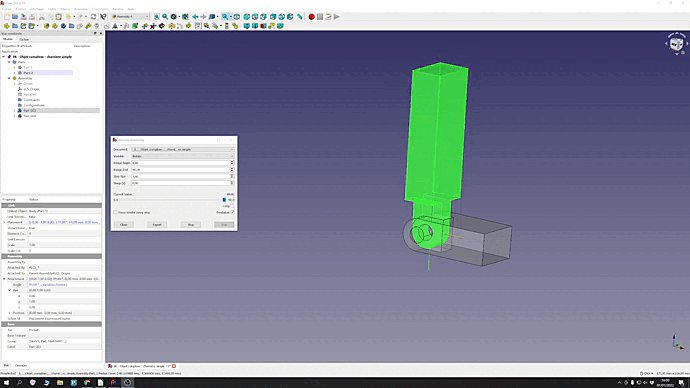690x388 pixels.
Task: Go forward with the right arrow icon
Action: [203, 17]
